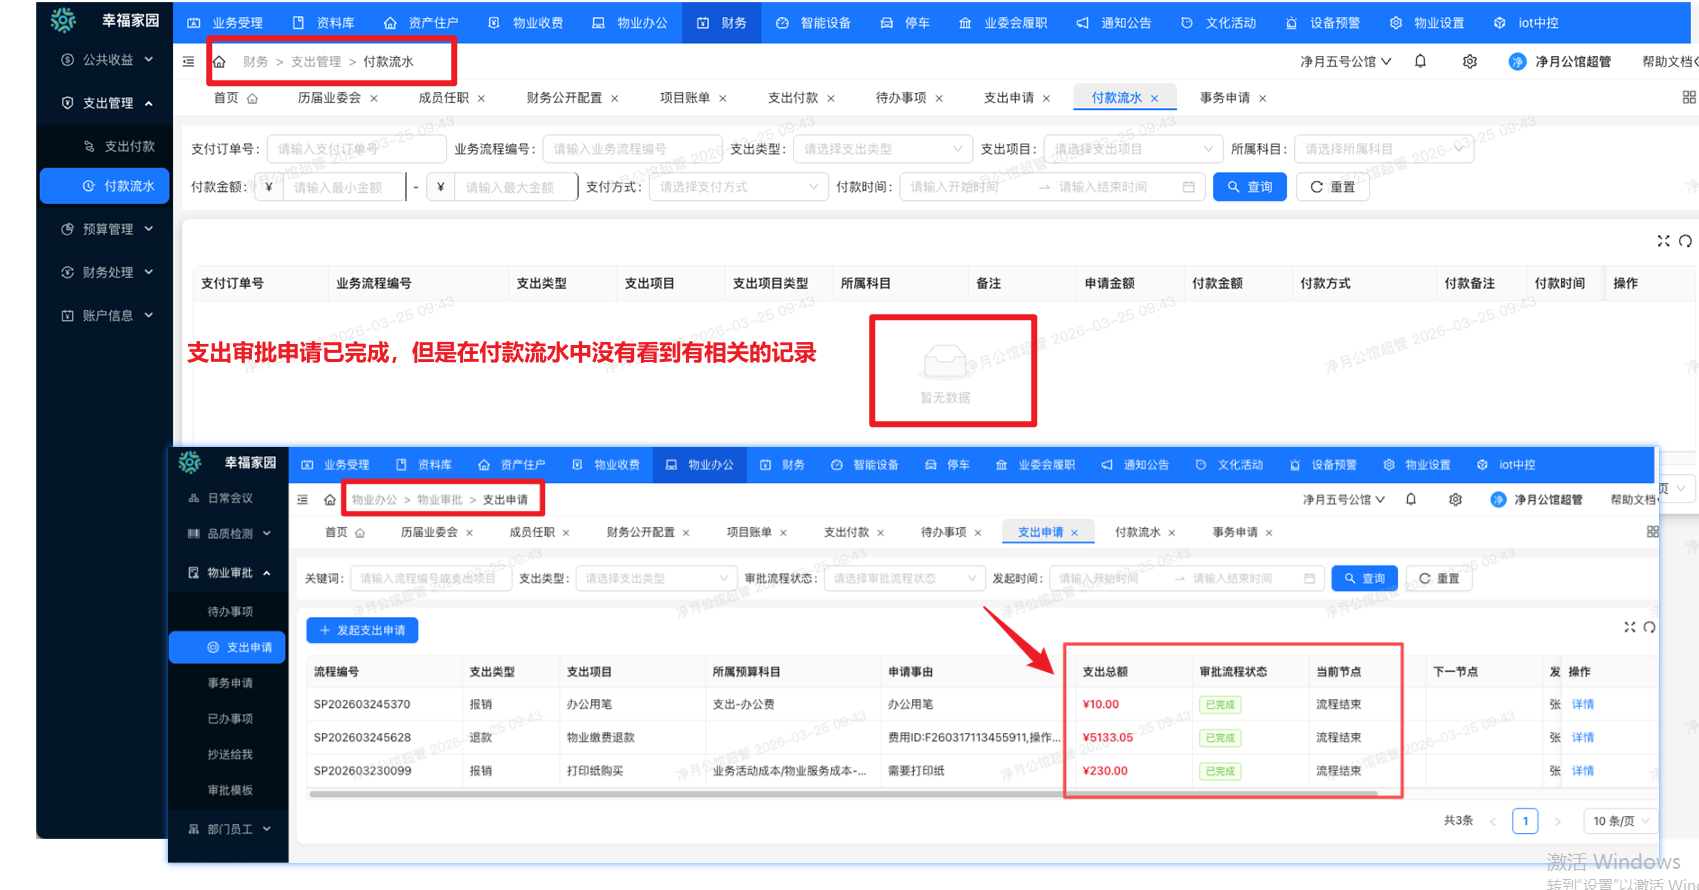
Task: Select 审批模板 in the sidebar menu
Action: 230,790
